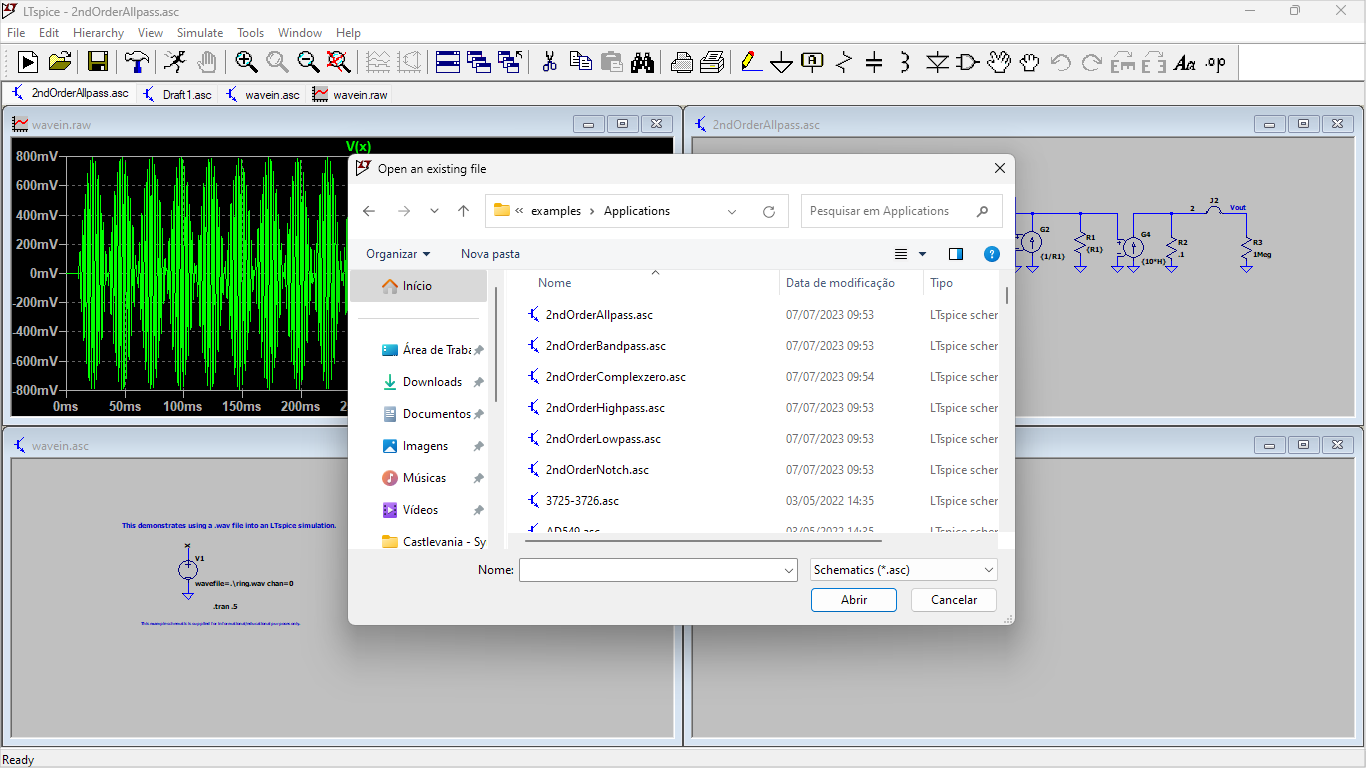Open the Control Panel hammer icon
Screen dimensions: 1366x768
[x=137, y=62]
